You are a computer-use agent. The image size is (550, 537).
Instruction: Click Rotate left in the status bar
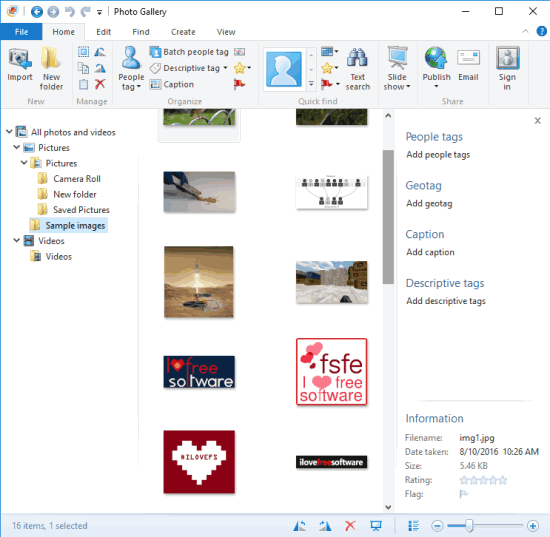[x=300, y=525]
